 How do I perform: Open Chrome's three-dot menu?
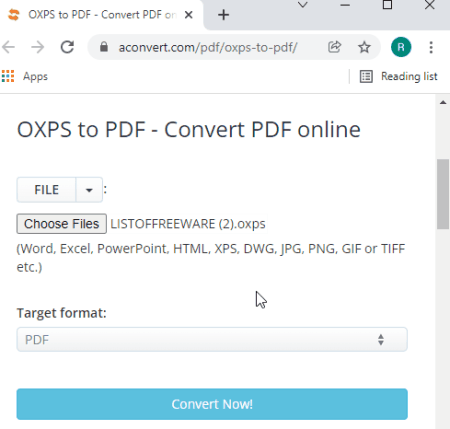[x=431, y=47]
